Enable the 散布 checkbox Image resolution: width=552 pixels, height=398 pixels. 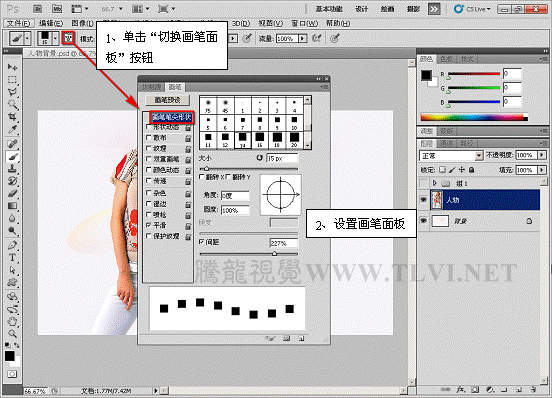[149, 138]
